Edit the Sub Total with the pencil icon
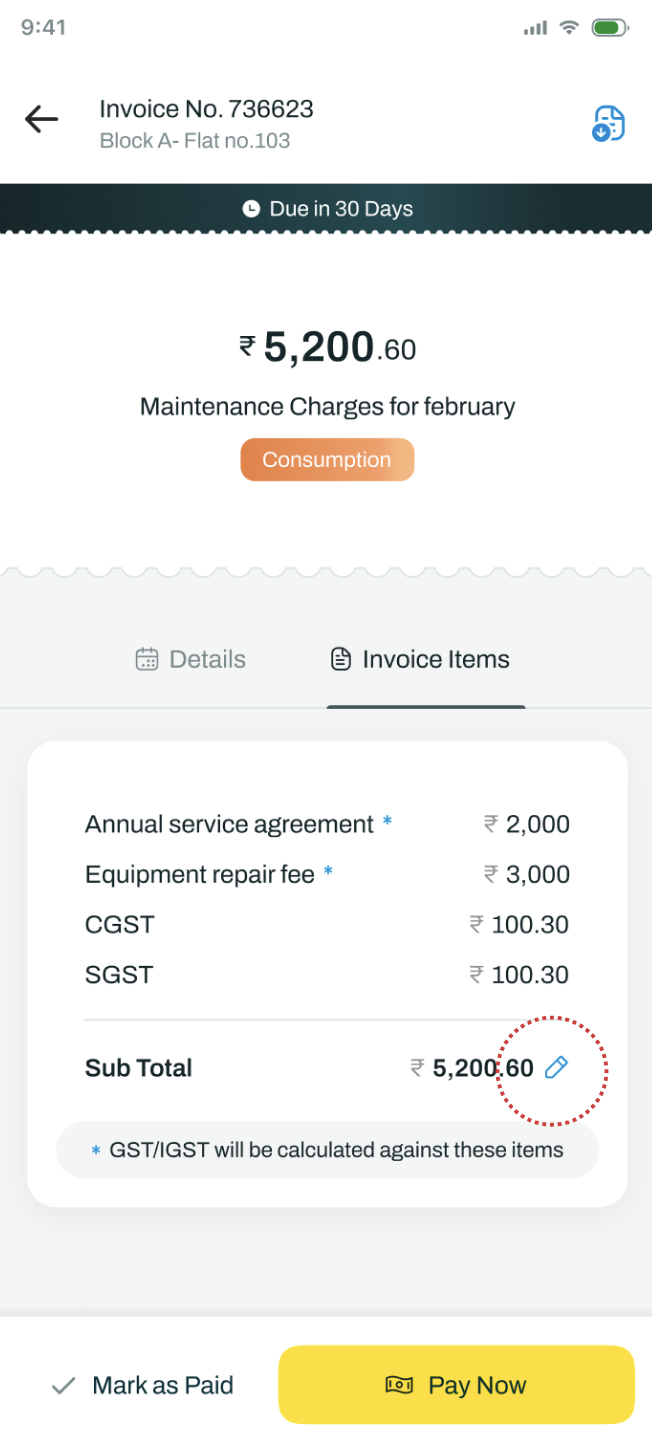 tap(556, 1068)
